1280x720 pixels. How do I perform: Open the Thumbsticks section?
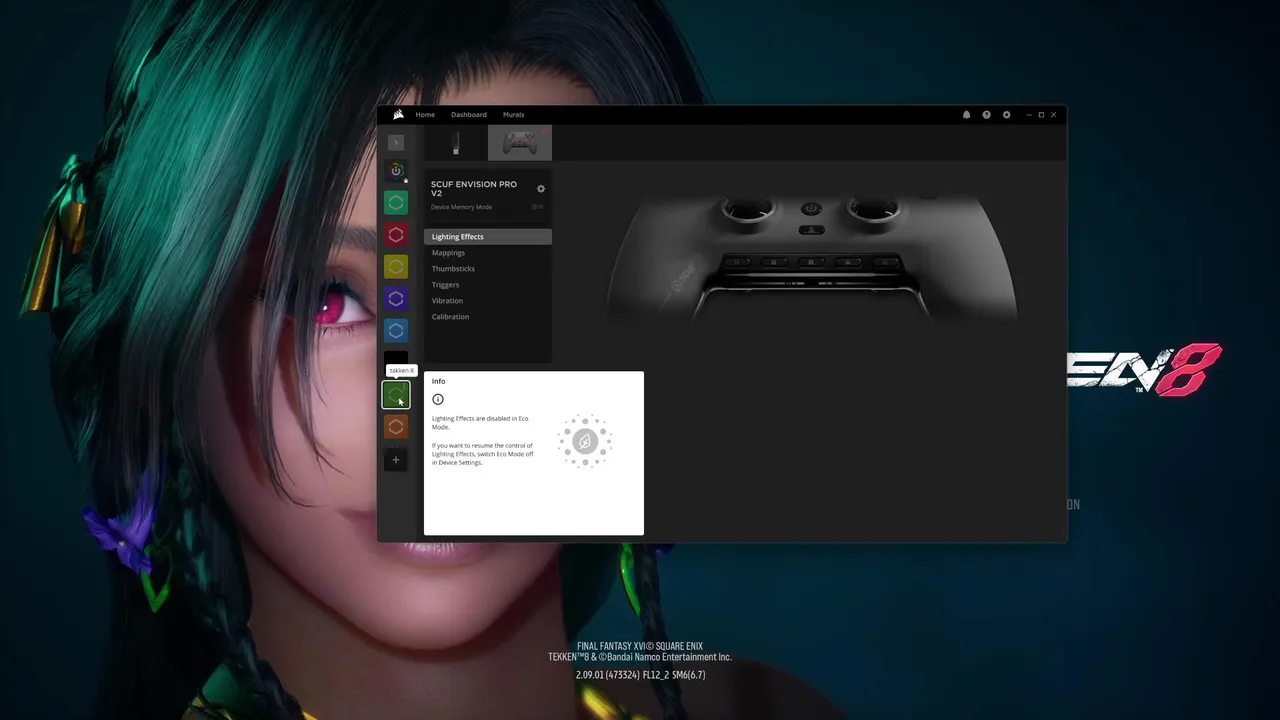(x=488, y=269)
